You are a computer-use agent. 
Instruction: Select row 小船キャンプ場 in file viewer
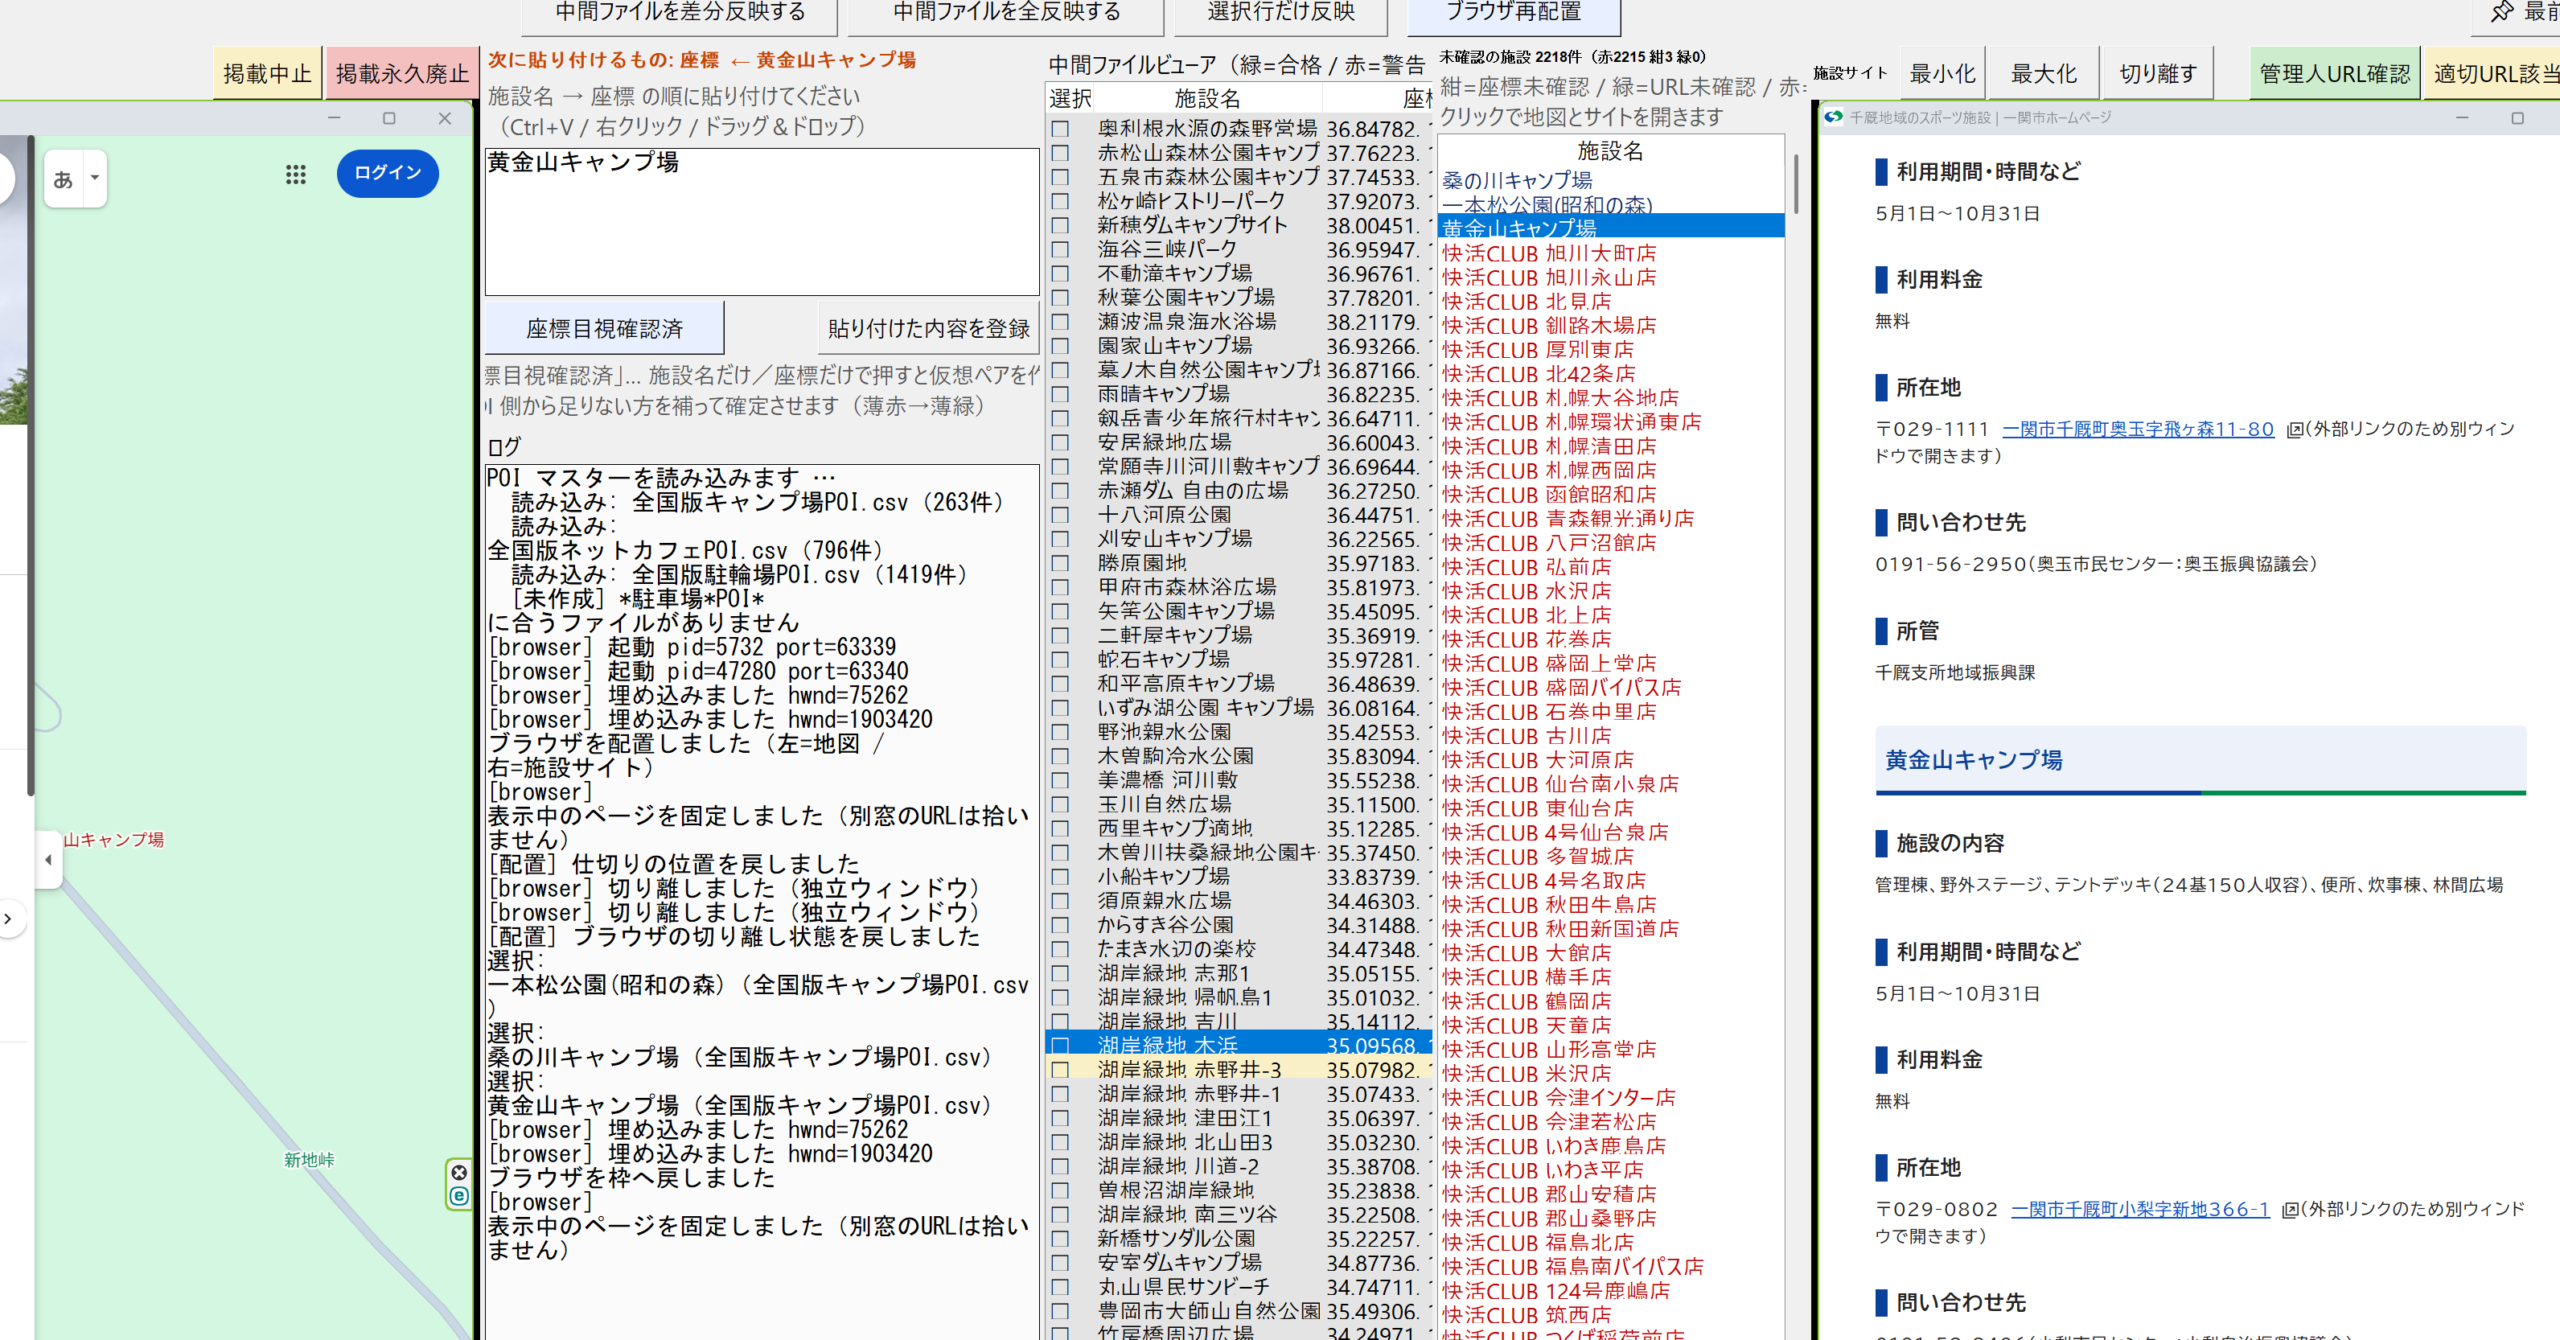1239,877
